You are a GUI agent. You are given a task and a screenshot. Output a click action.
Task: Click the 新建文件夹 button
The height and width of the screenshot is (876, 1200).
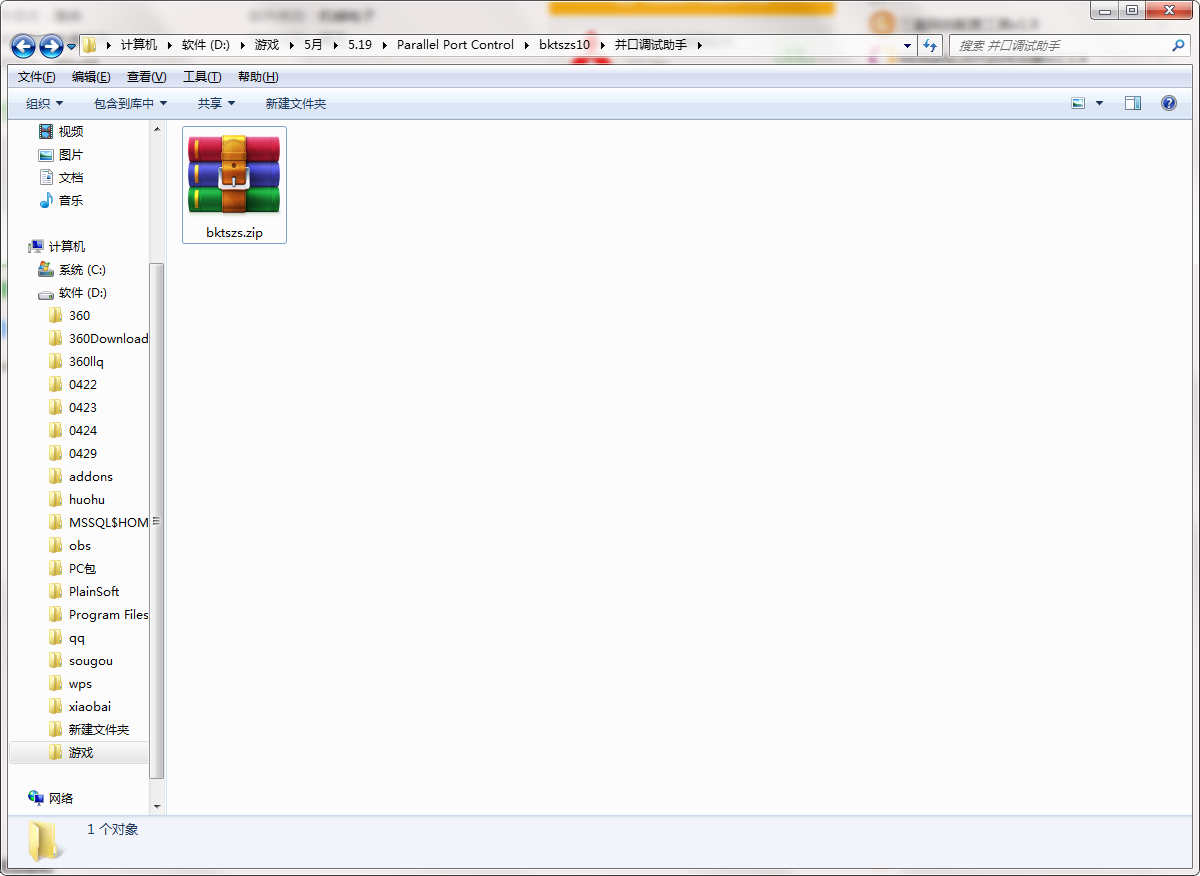tap(295, 103)
